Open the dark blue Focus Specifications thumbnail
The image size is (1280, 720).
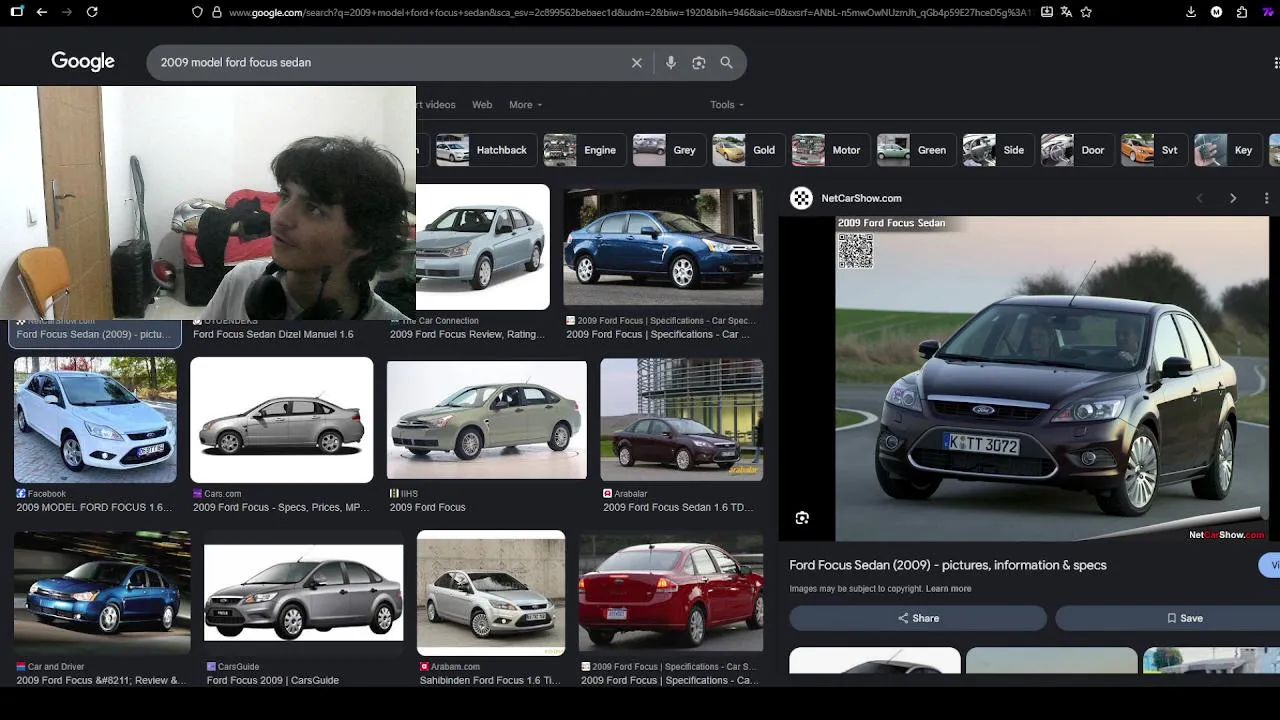pos(663,247)
